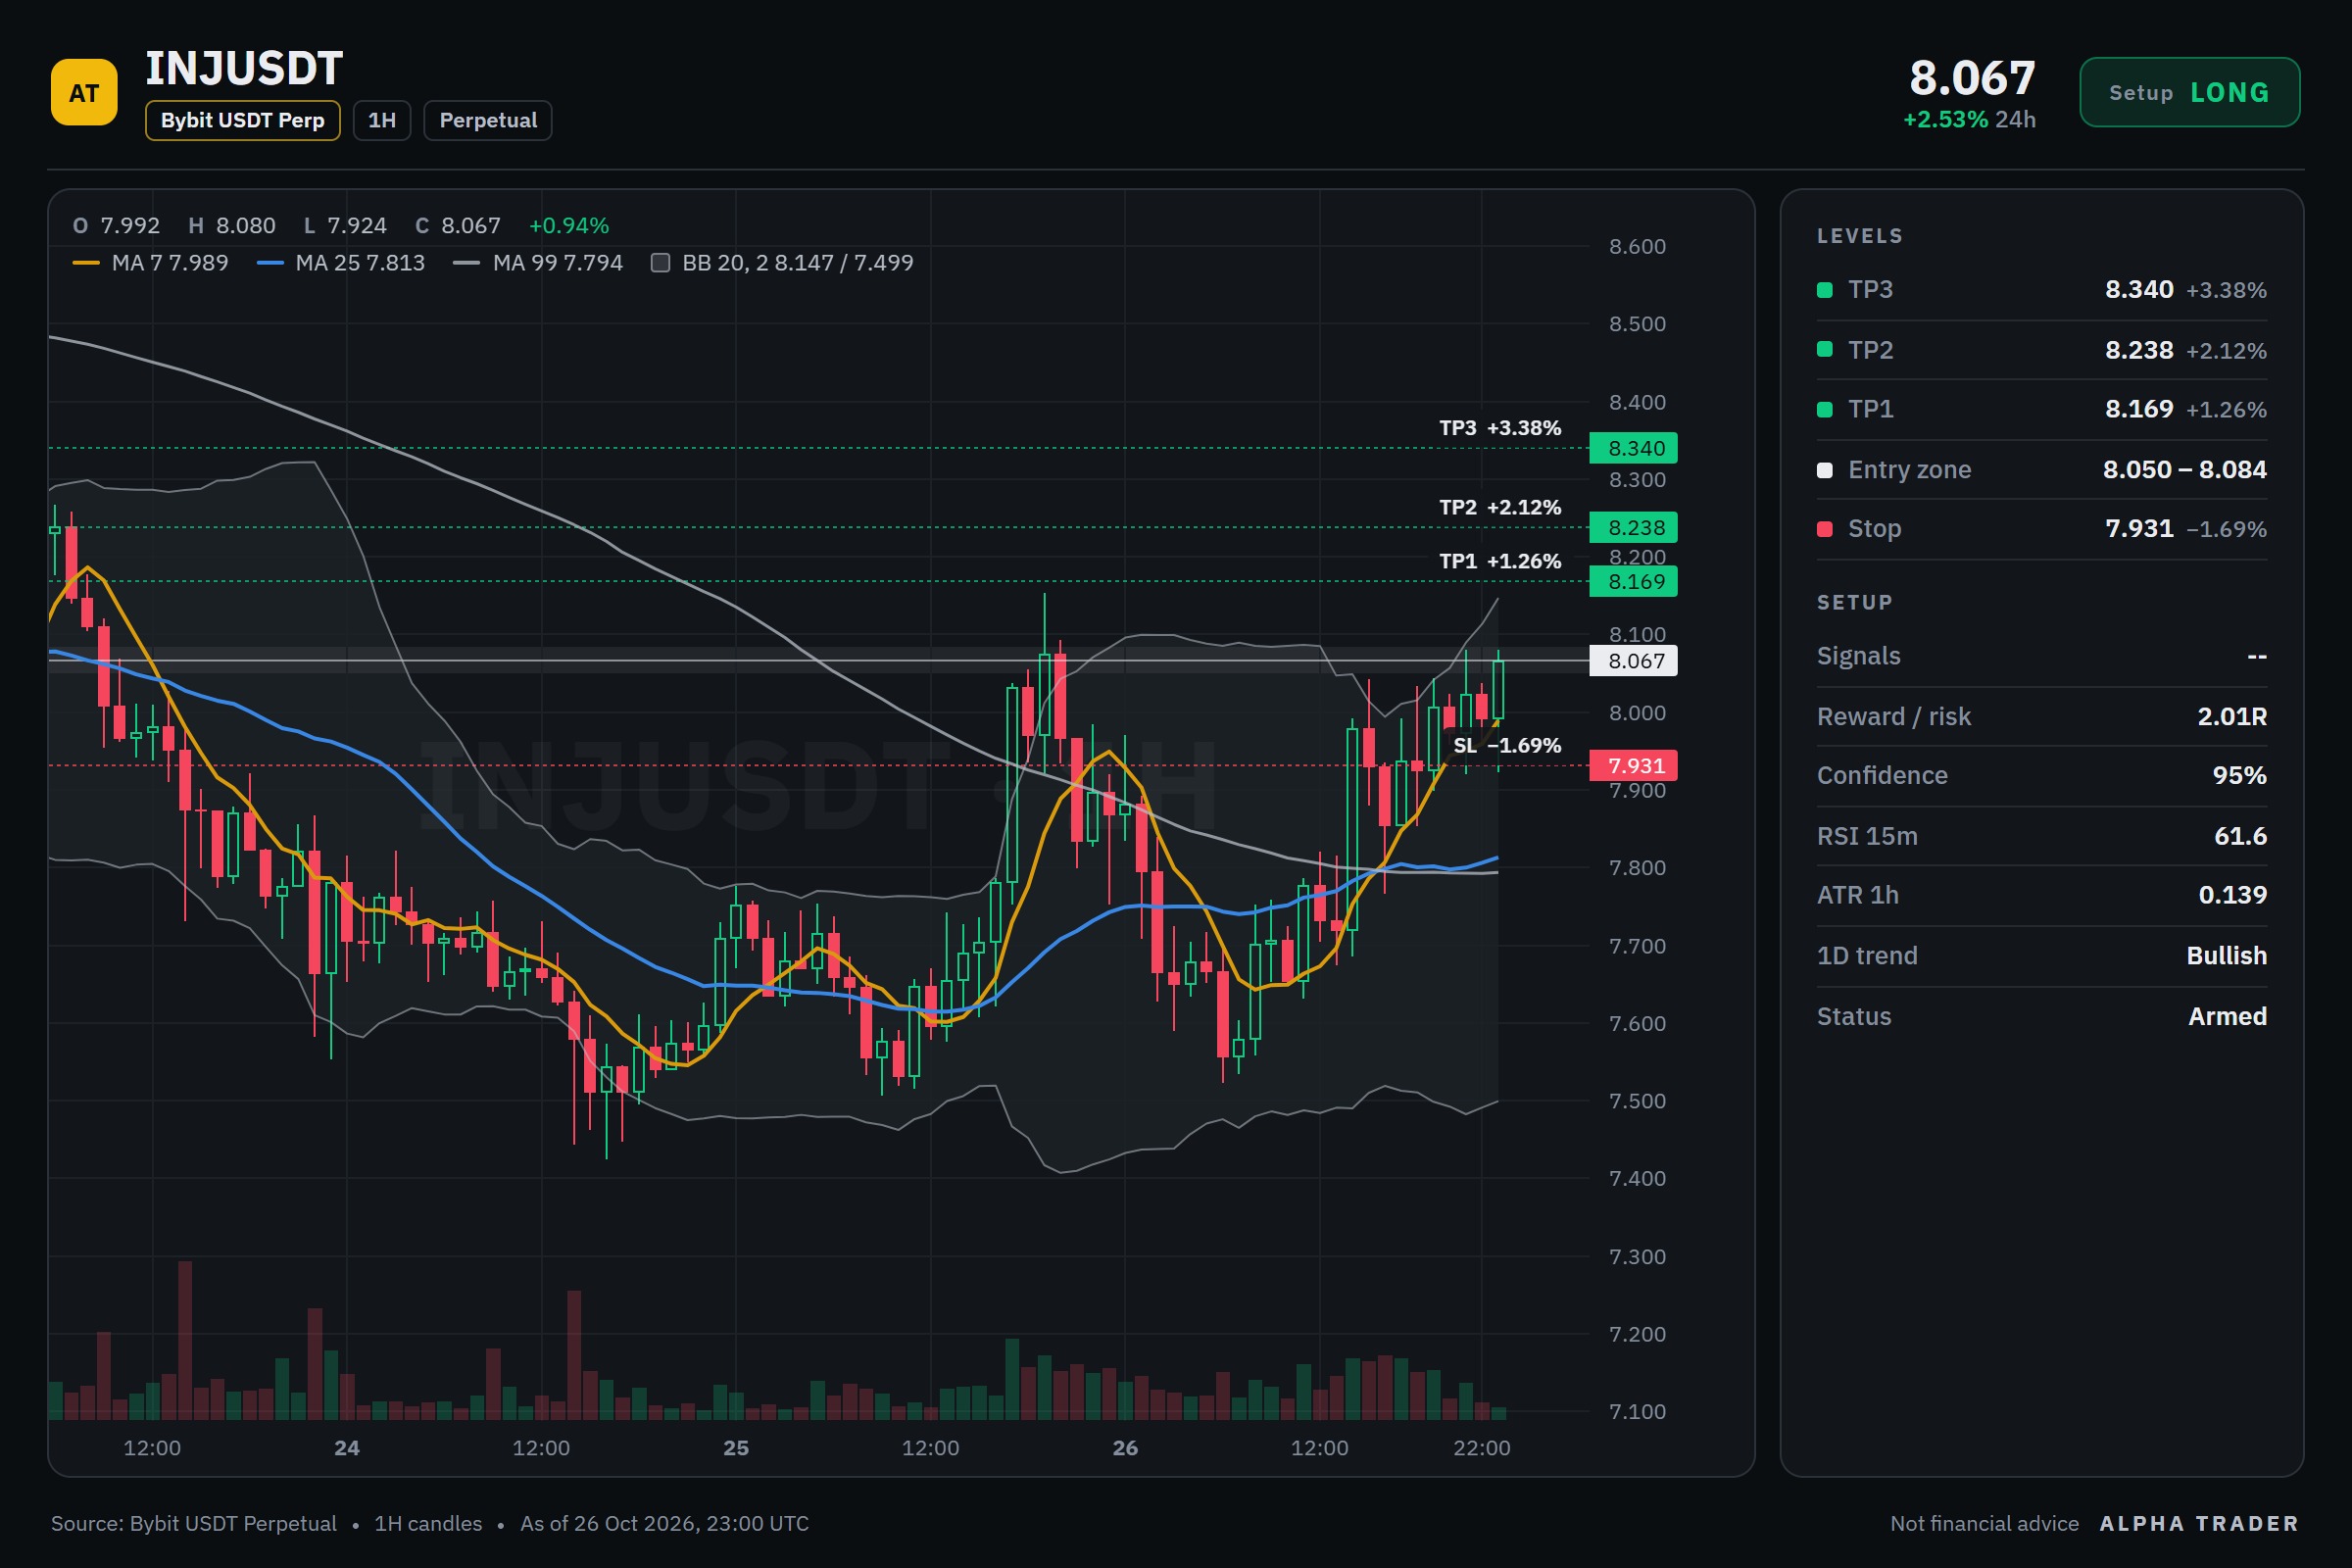Image resolution: width=2352 pixels, height=1568 pixels.
Task: Click the +0.94% candle change value
Action: (568, 226)
